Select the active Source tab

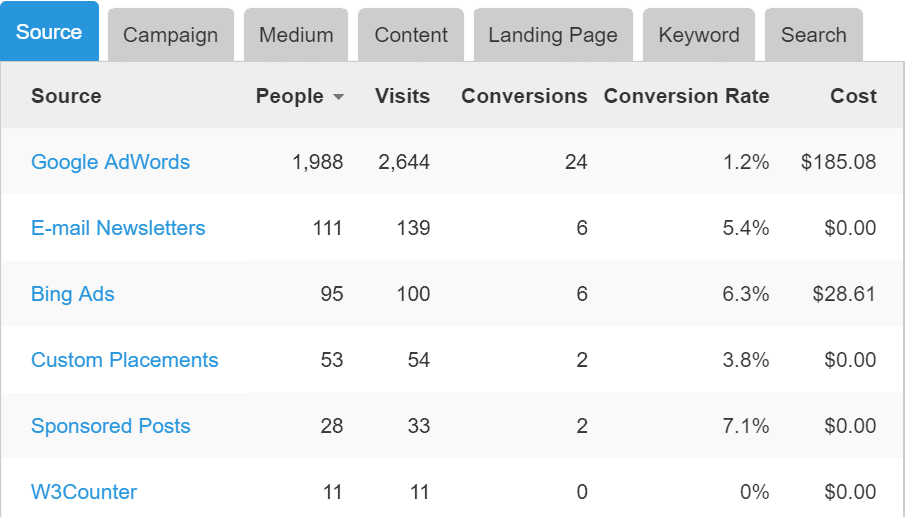(x=49, y=32)
